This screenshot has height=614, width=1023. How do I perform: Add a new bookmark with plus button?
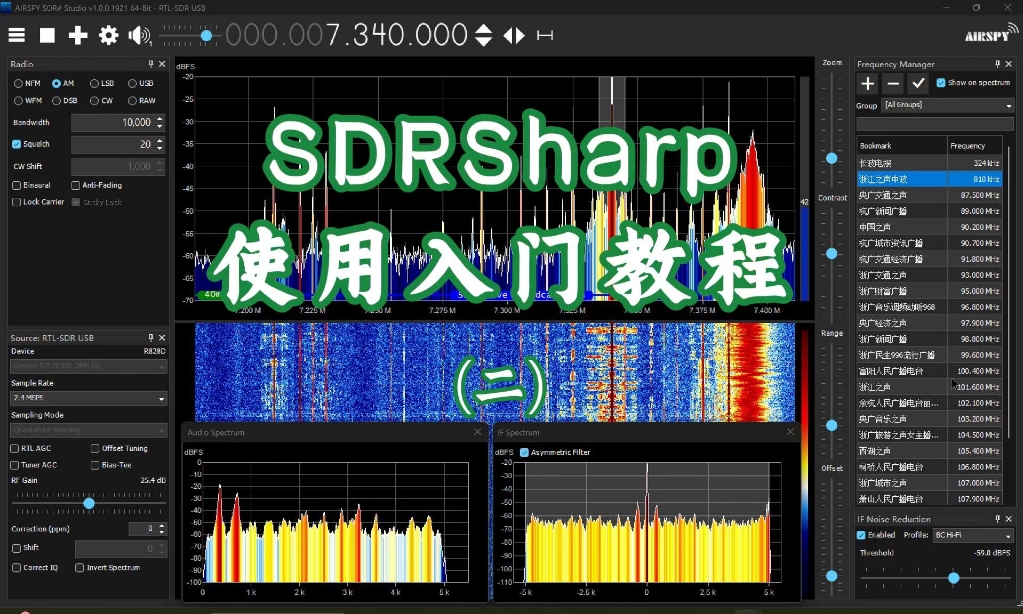coord(868,84)
